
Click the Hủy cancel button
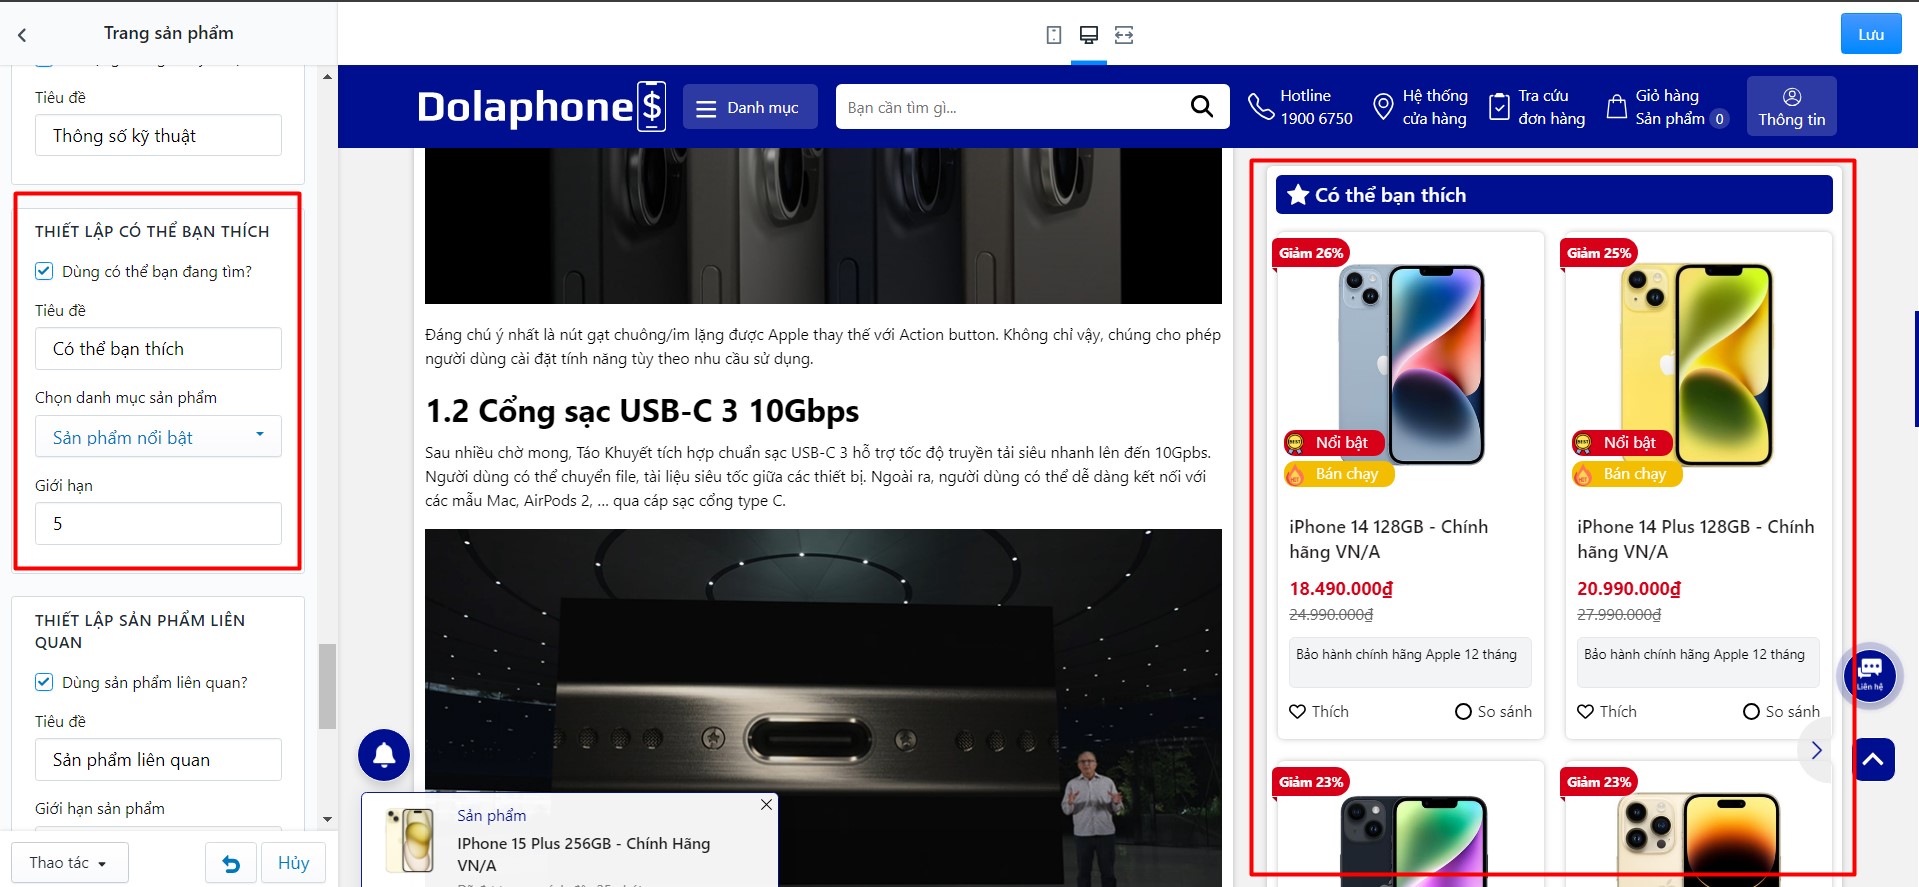pos(293,863)
